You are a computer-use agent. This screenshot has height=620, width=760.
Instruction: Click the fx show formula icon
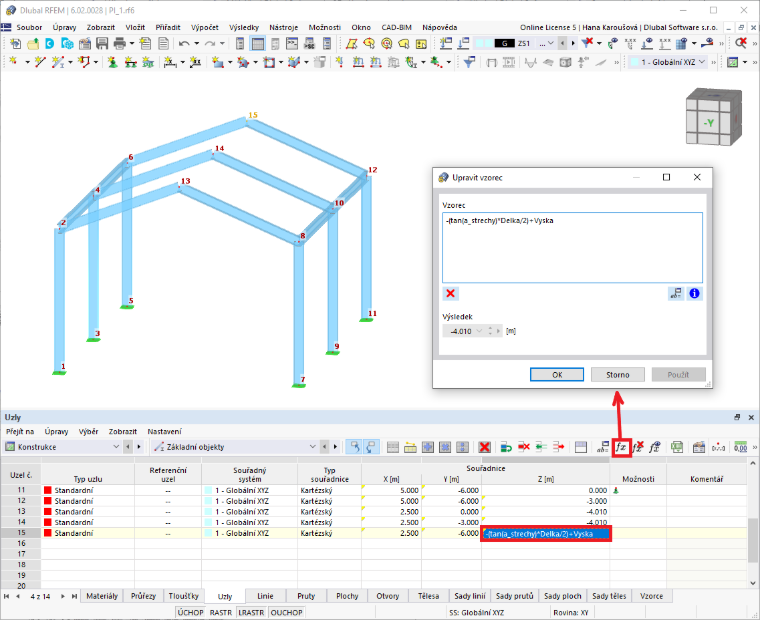[654, 447]
